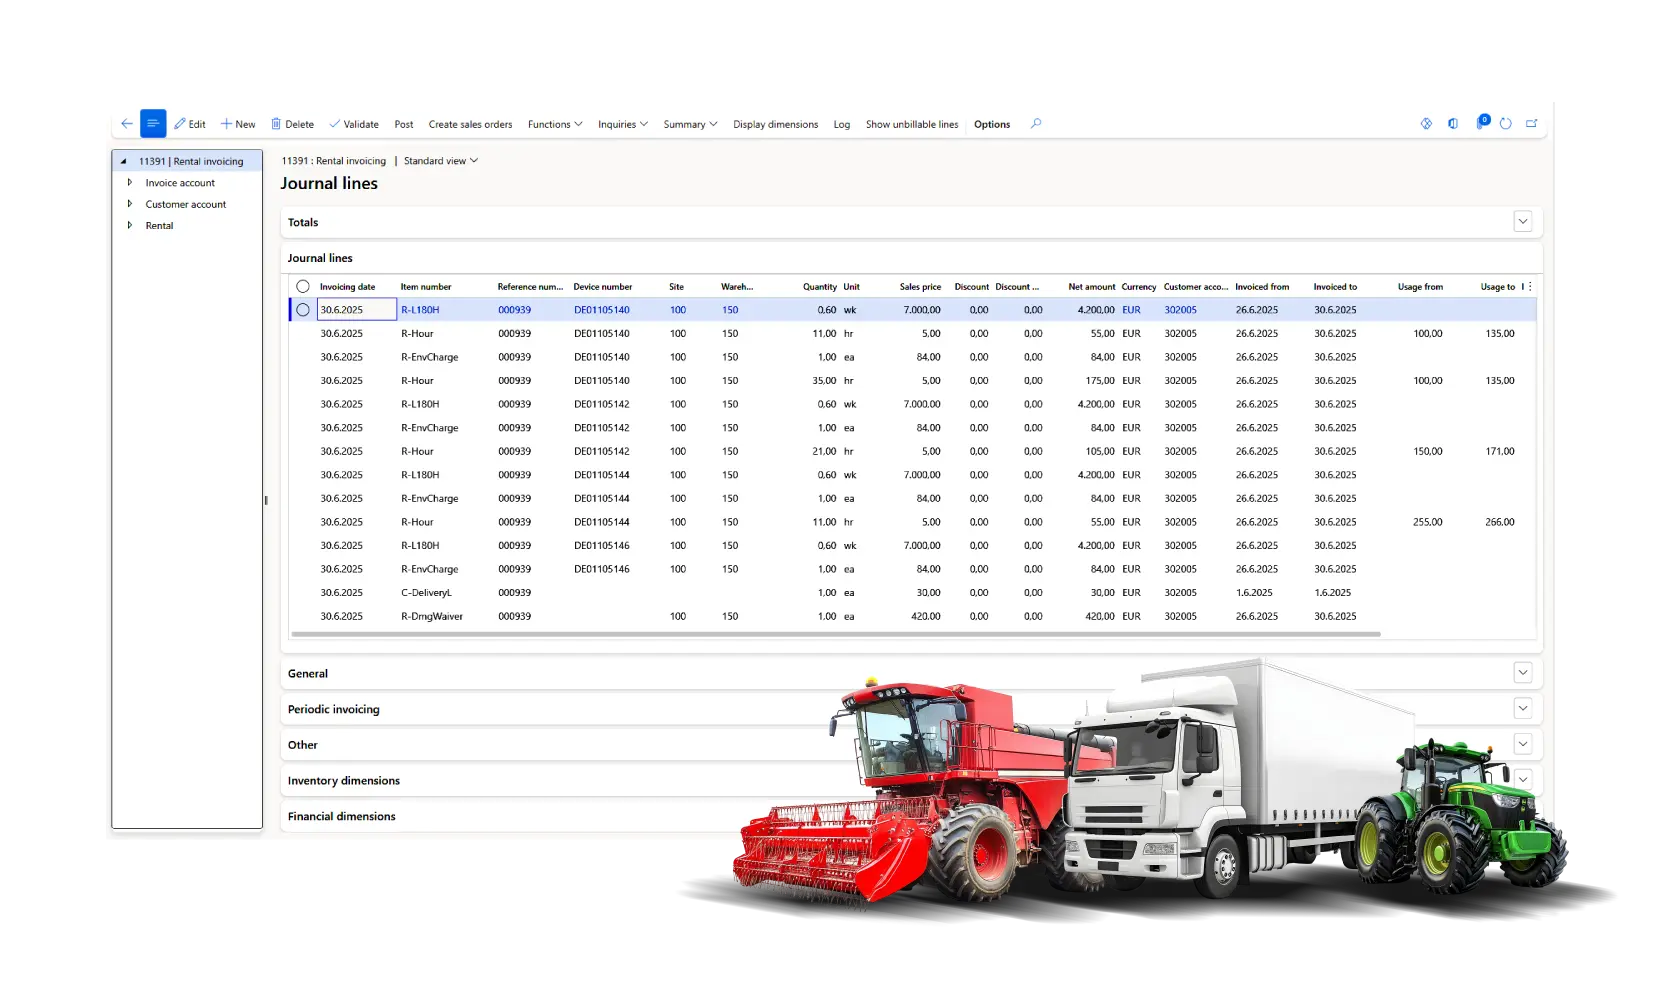
Task: Expand the Other section chevron
Action: [x=1523, y=744]
